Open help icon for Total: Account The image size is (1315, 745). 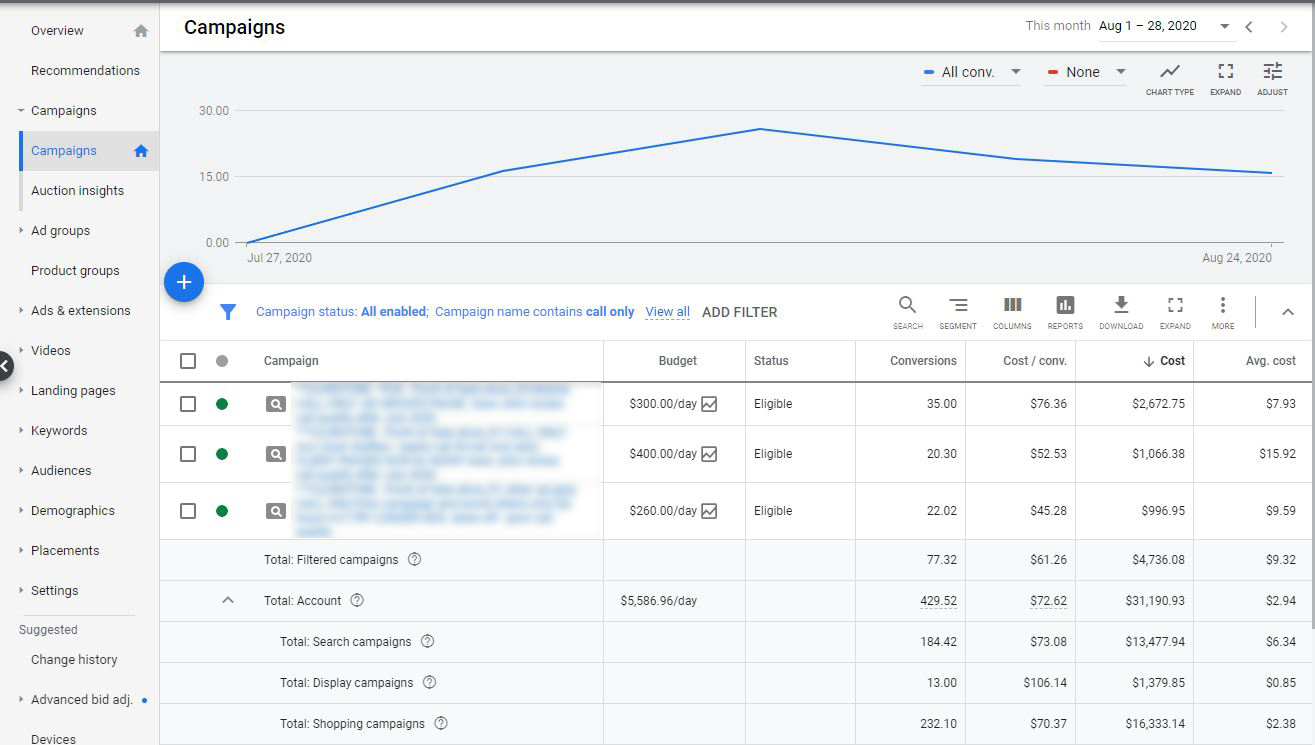pos(357,601)
